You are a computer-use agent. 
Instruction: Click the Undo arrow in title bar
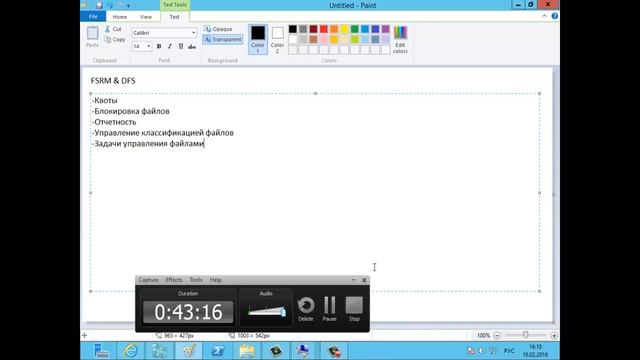click(110, 5)
